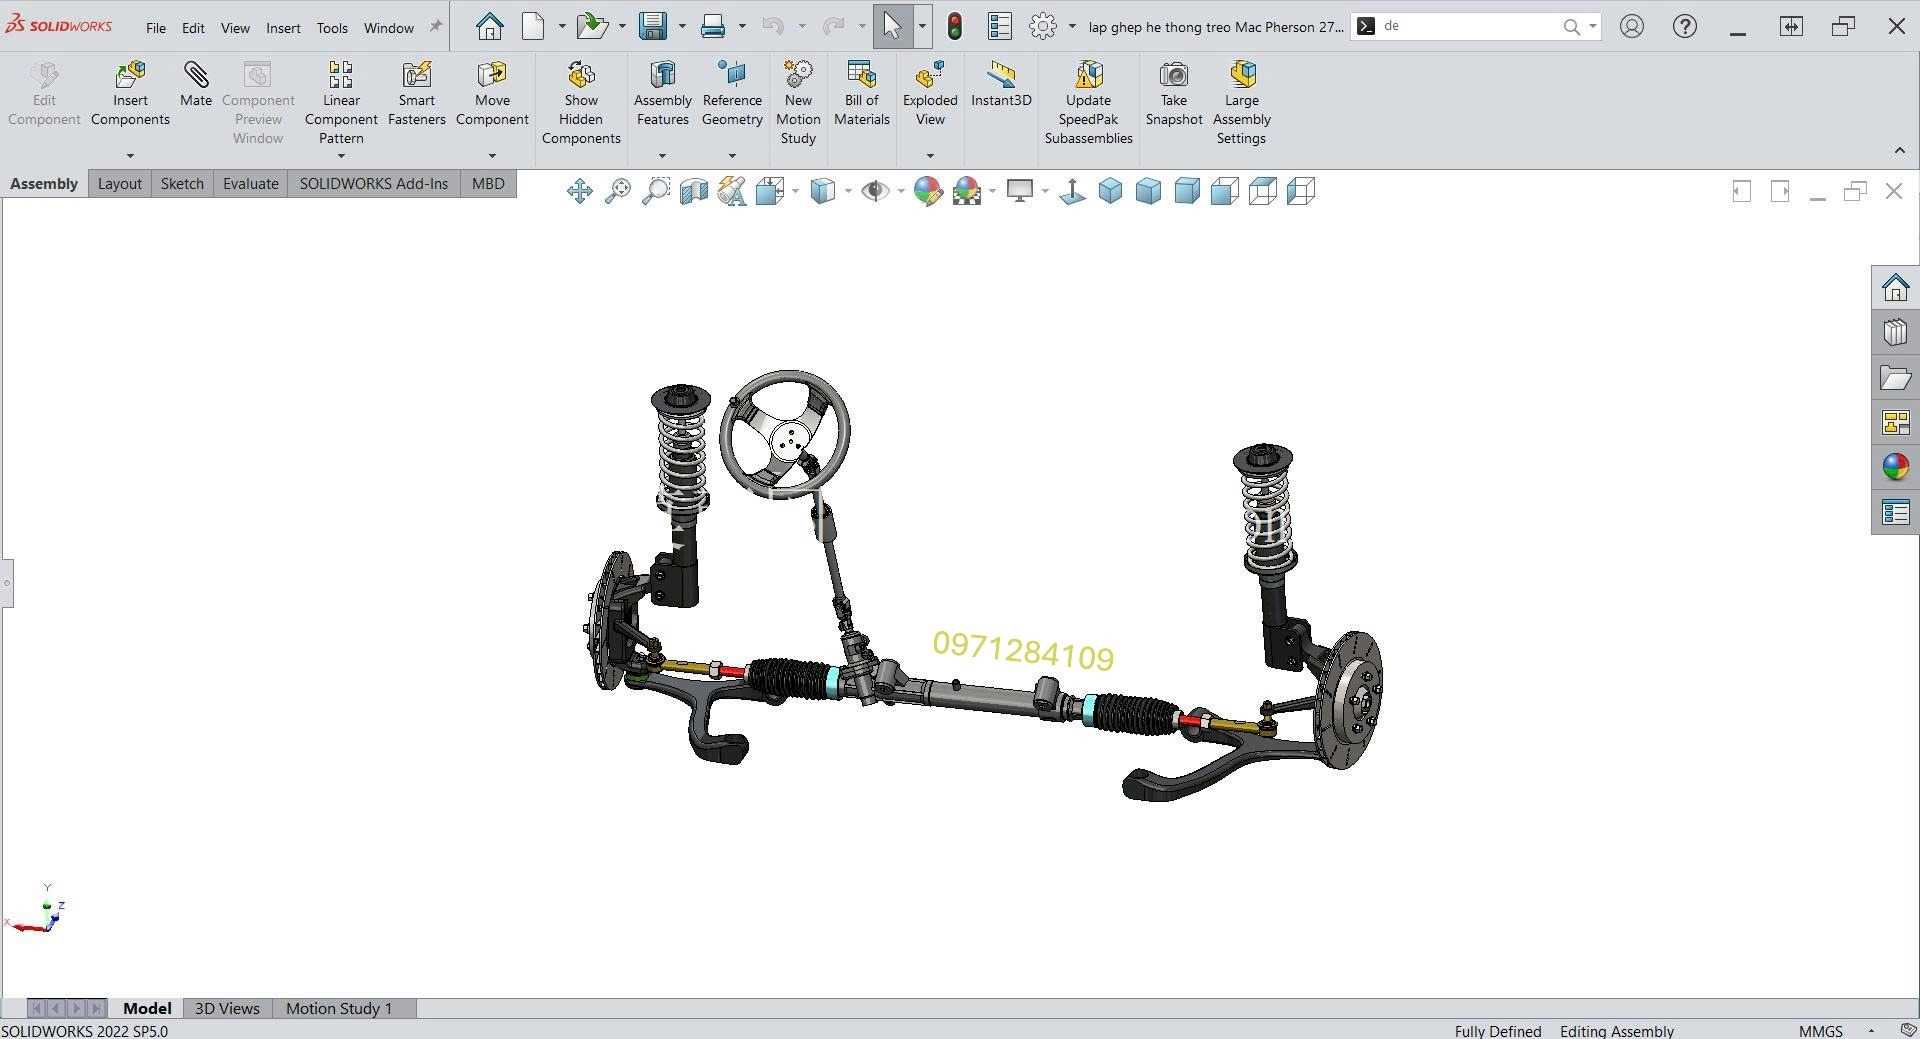Open the login user icon
The height and width of the screenshot is (1039, 1920).
pos(1632,26)
